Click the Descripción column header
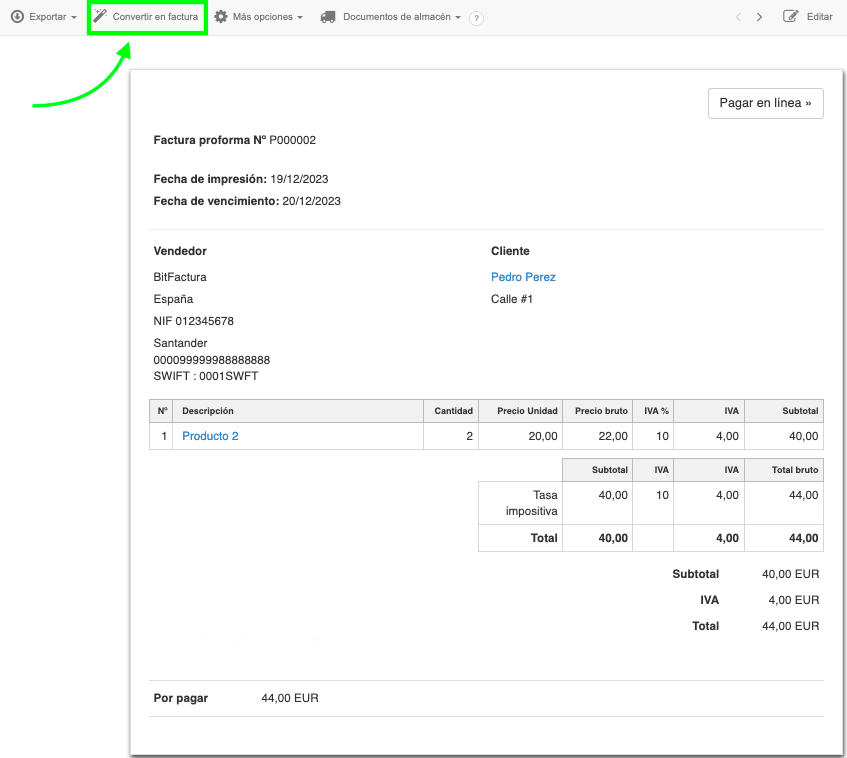 (x=208, y=411)
